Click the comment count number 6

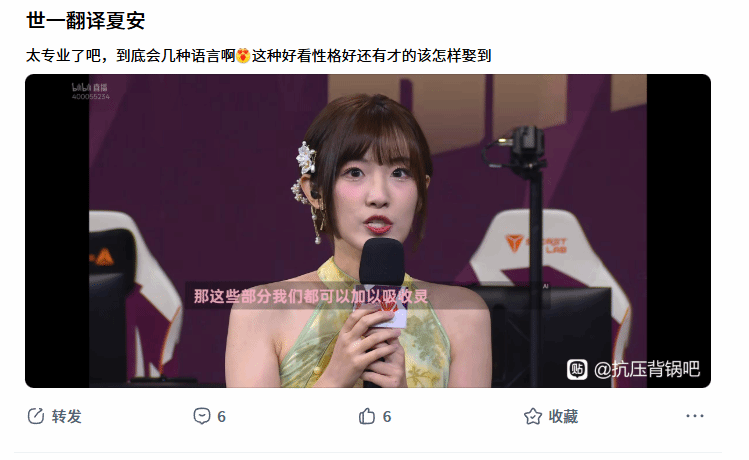pos(221,417)
